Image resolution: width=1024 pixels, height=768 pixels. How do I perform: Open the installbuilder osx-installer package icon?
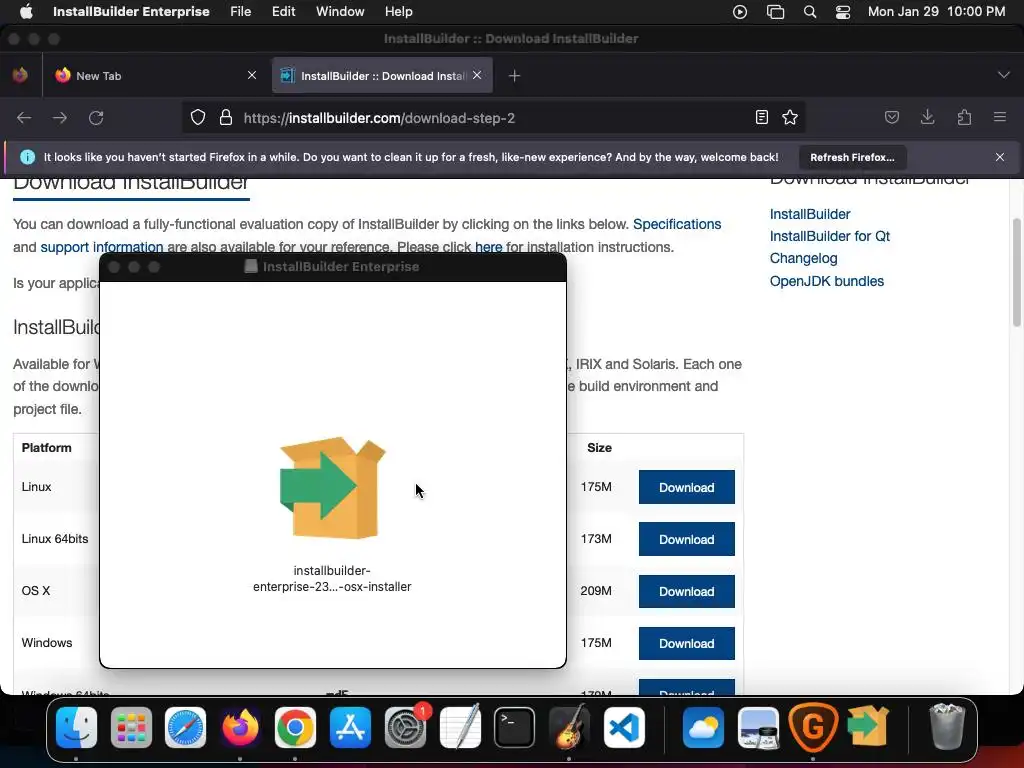pos(332,487)
